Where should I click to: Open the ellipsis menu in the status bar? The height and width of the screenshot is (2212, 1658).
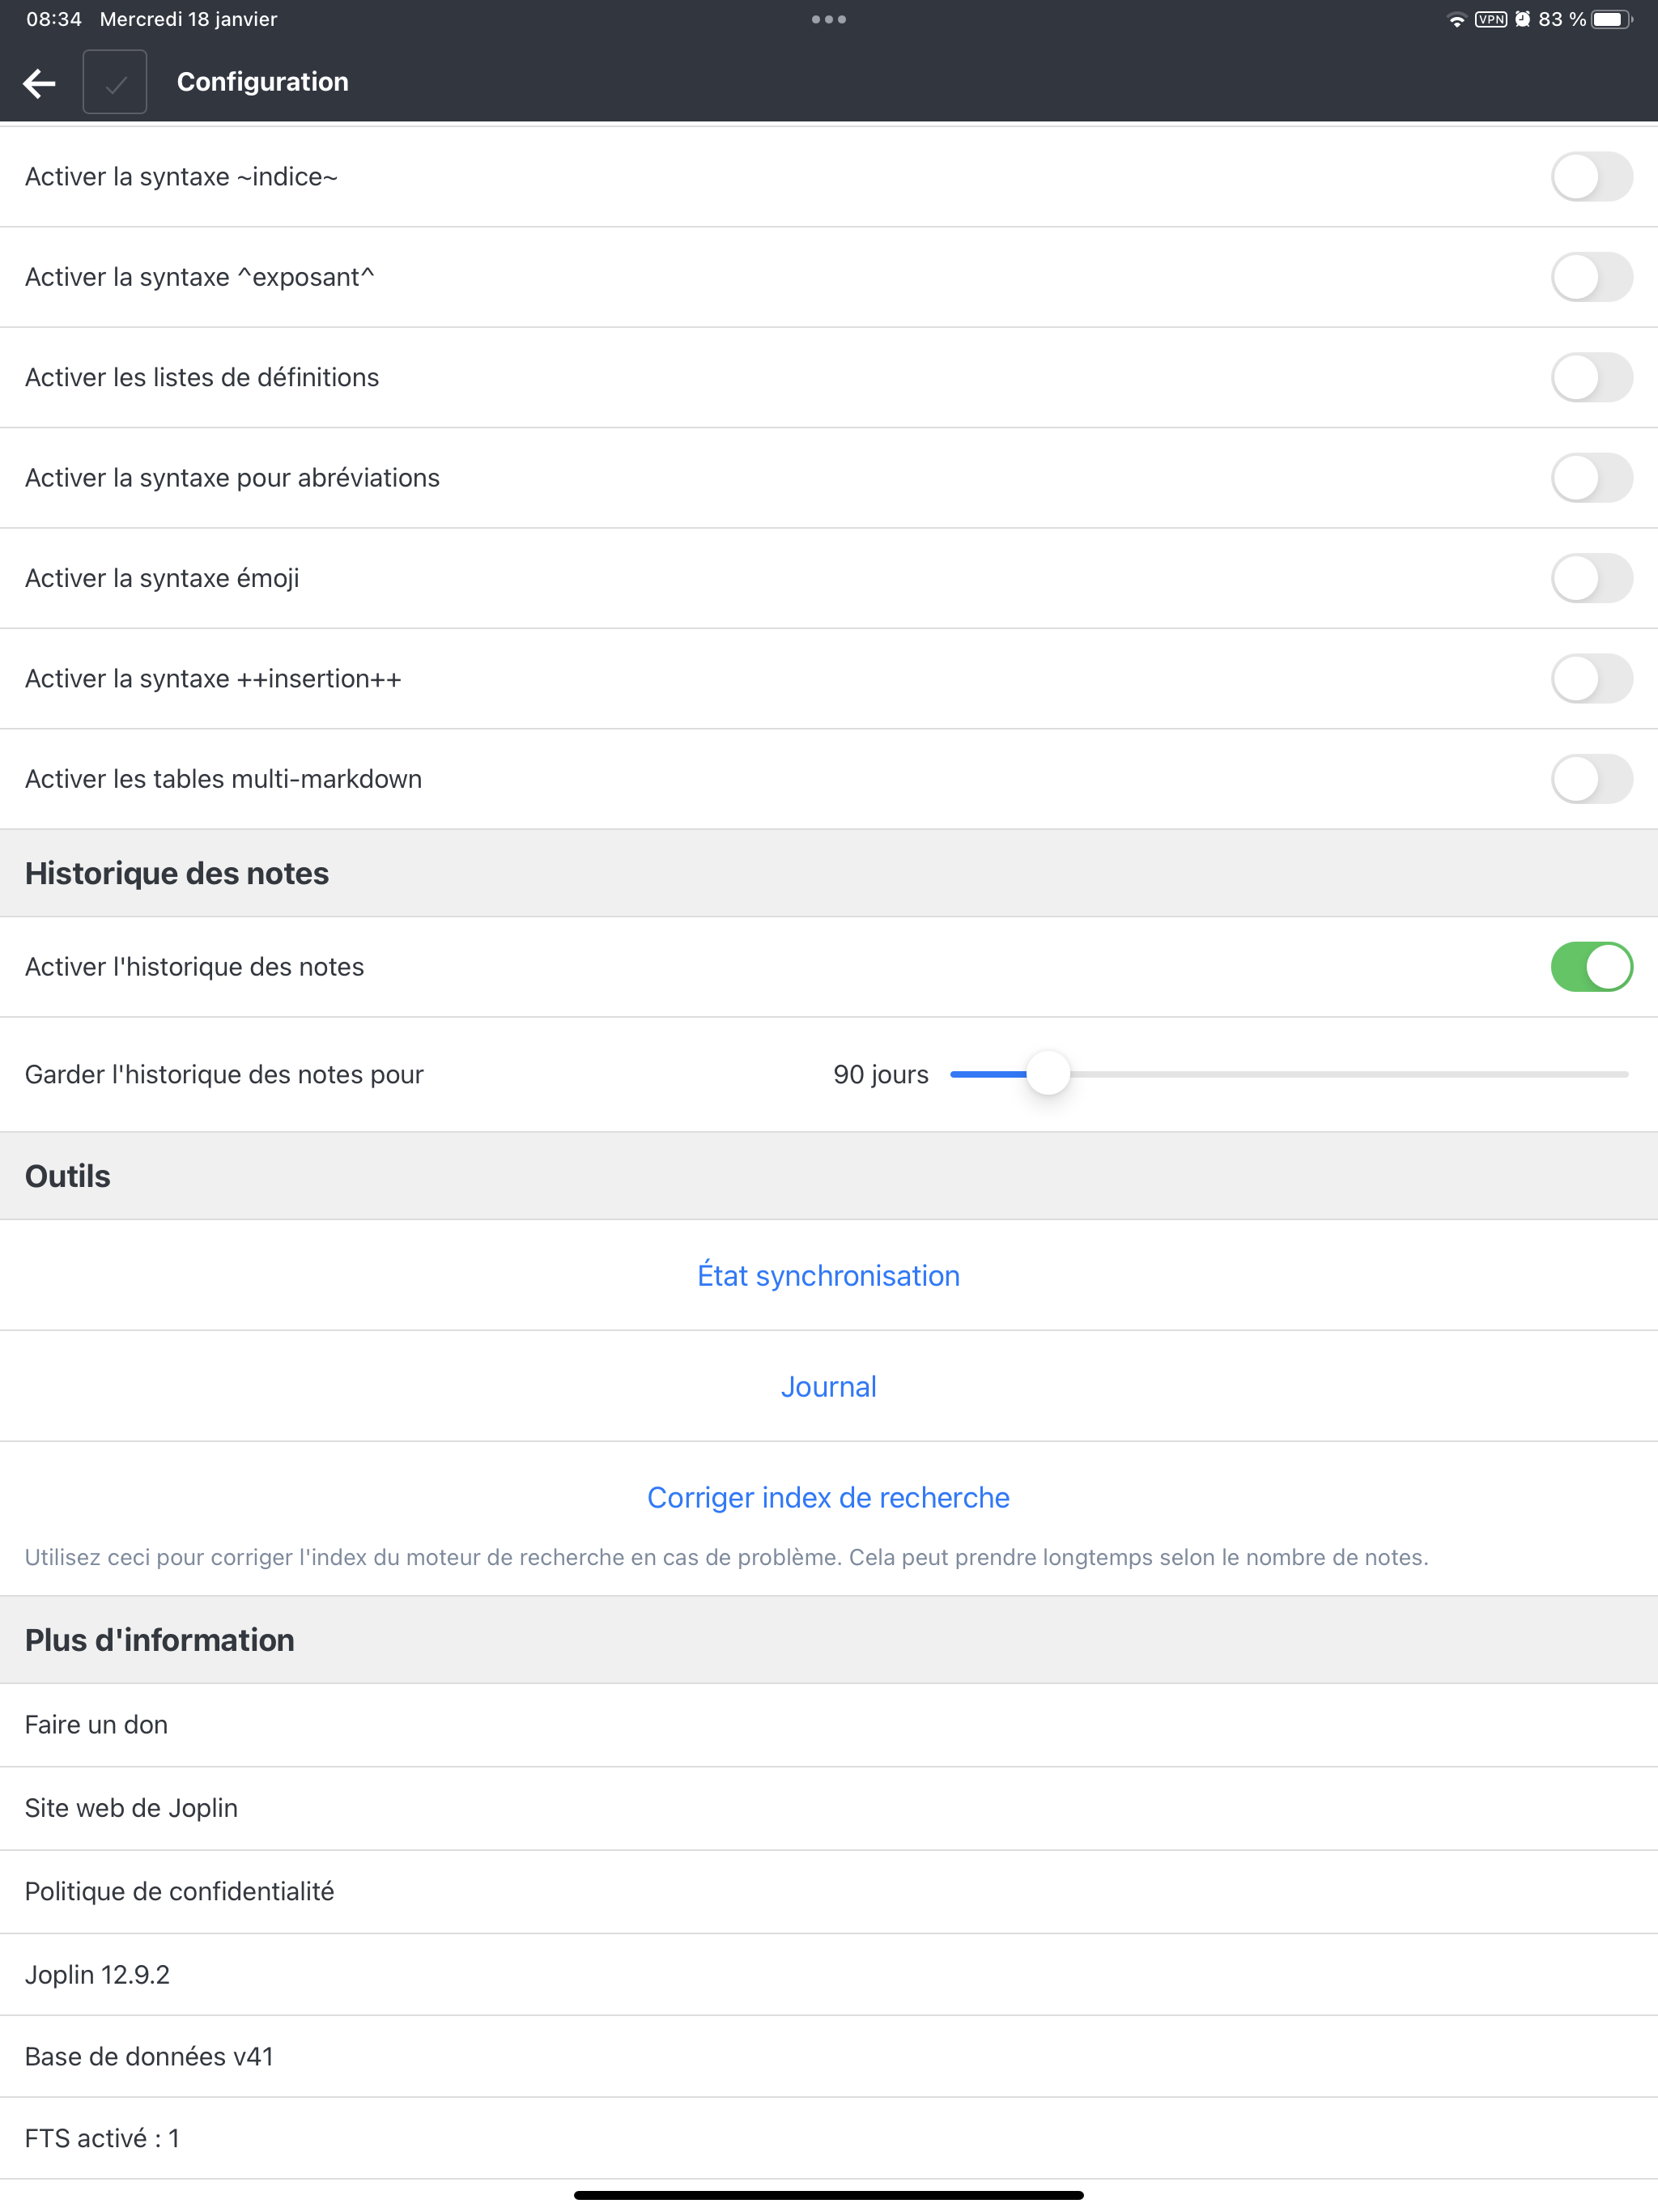(829, 18)
